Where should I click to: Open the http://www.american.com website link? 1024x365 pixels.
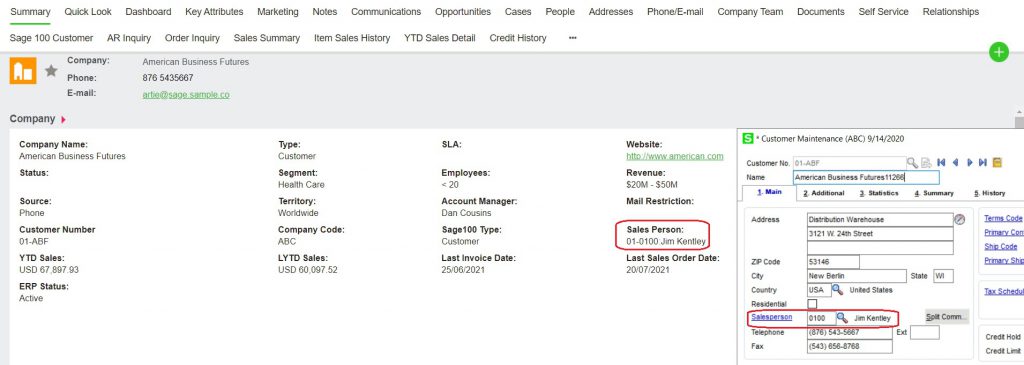click(x=675, y=156)
